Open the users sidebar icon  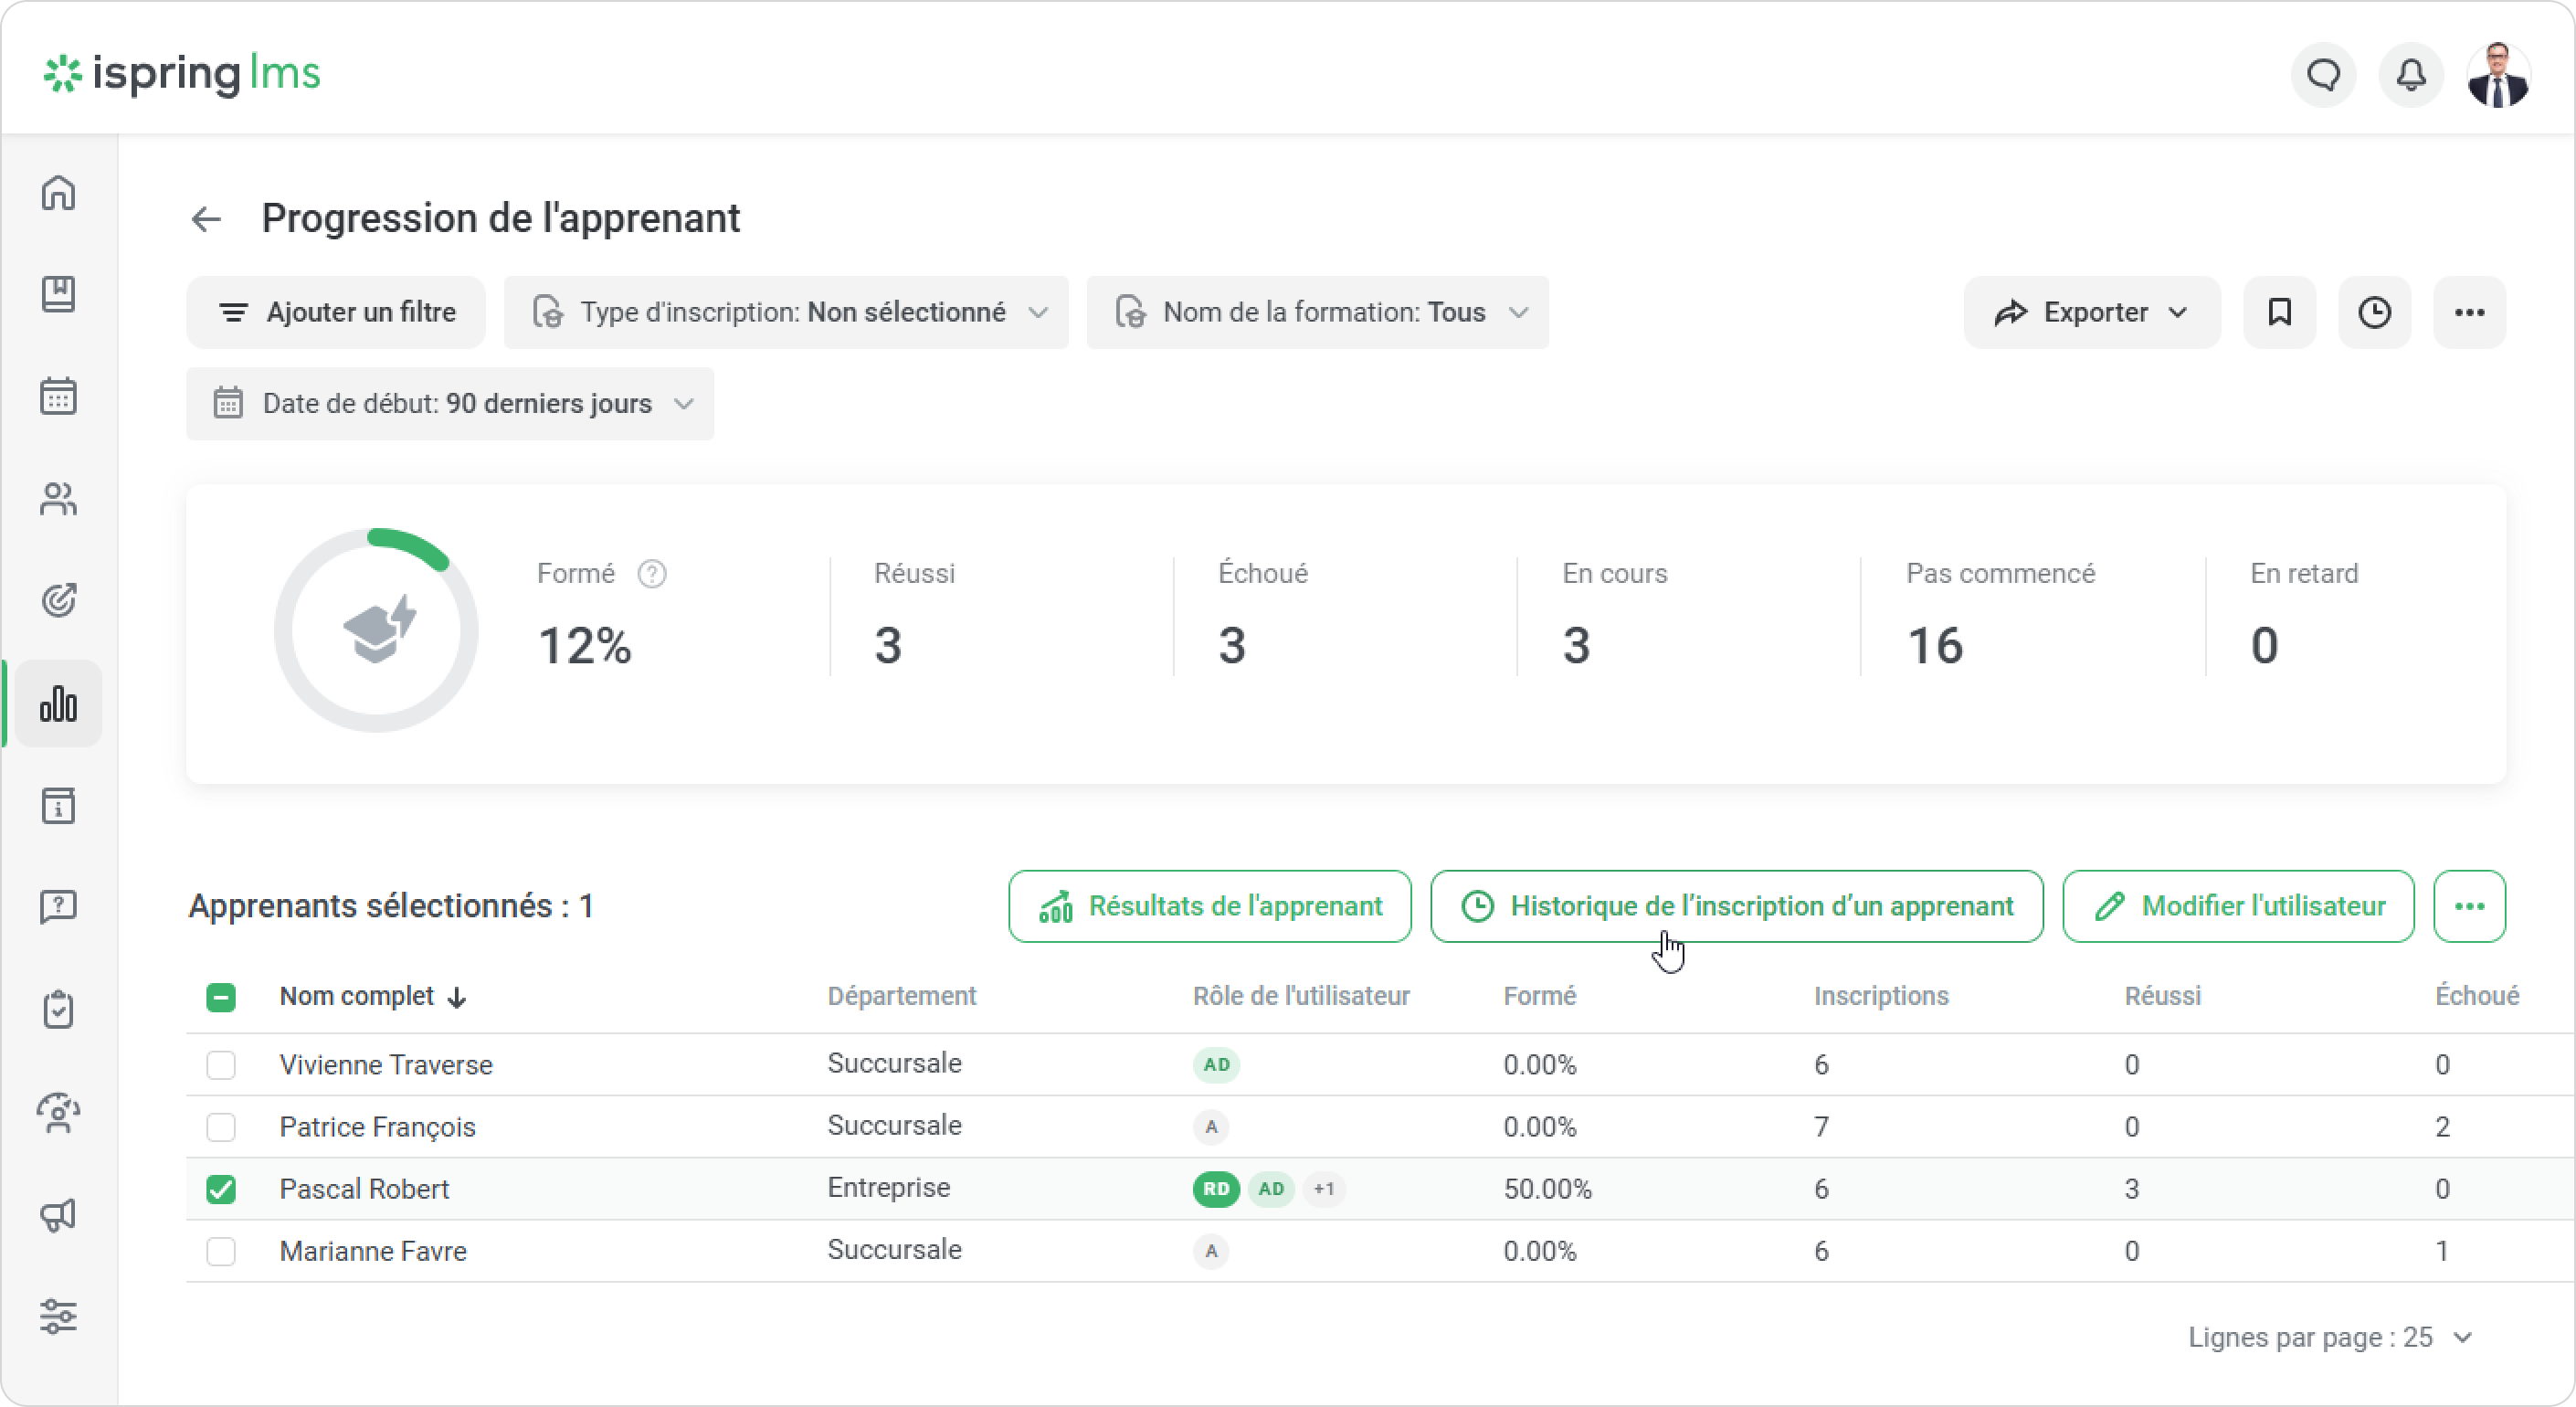click(59, 499)
